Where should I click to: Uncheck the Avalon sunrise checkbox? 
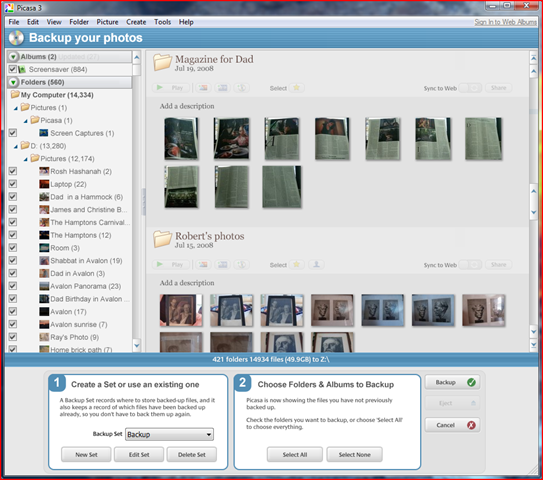[x=12, y=324]
